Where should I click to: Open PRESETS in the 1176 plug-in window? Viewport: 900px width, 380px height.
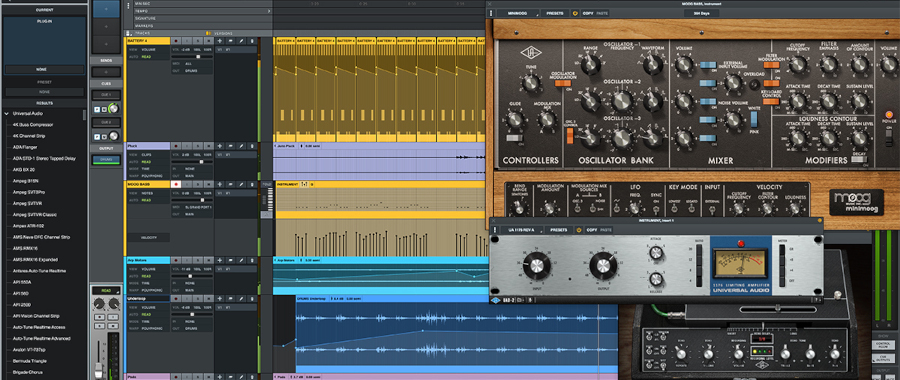[x=558, y=230]
